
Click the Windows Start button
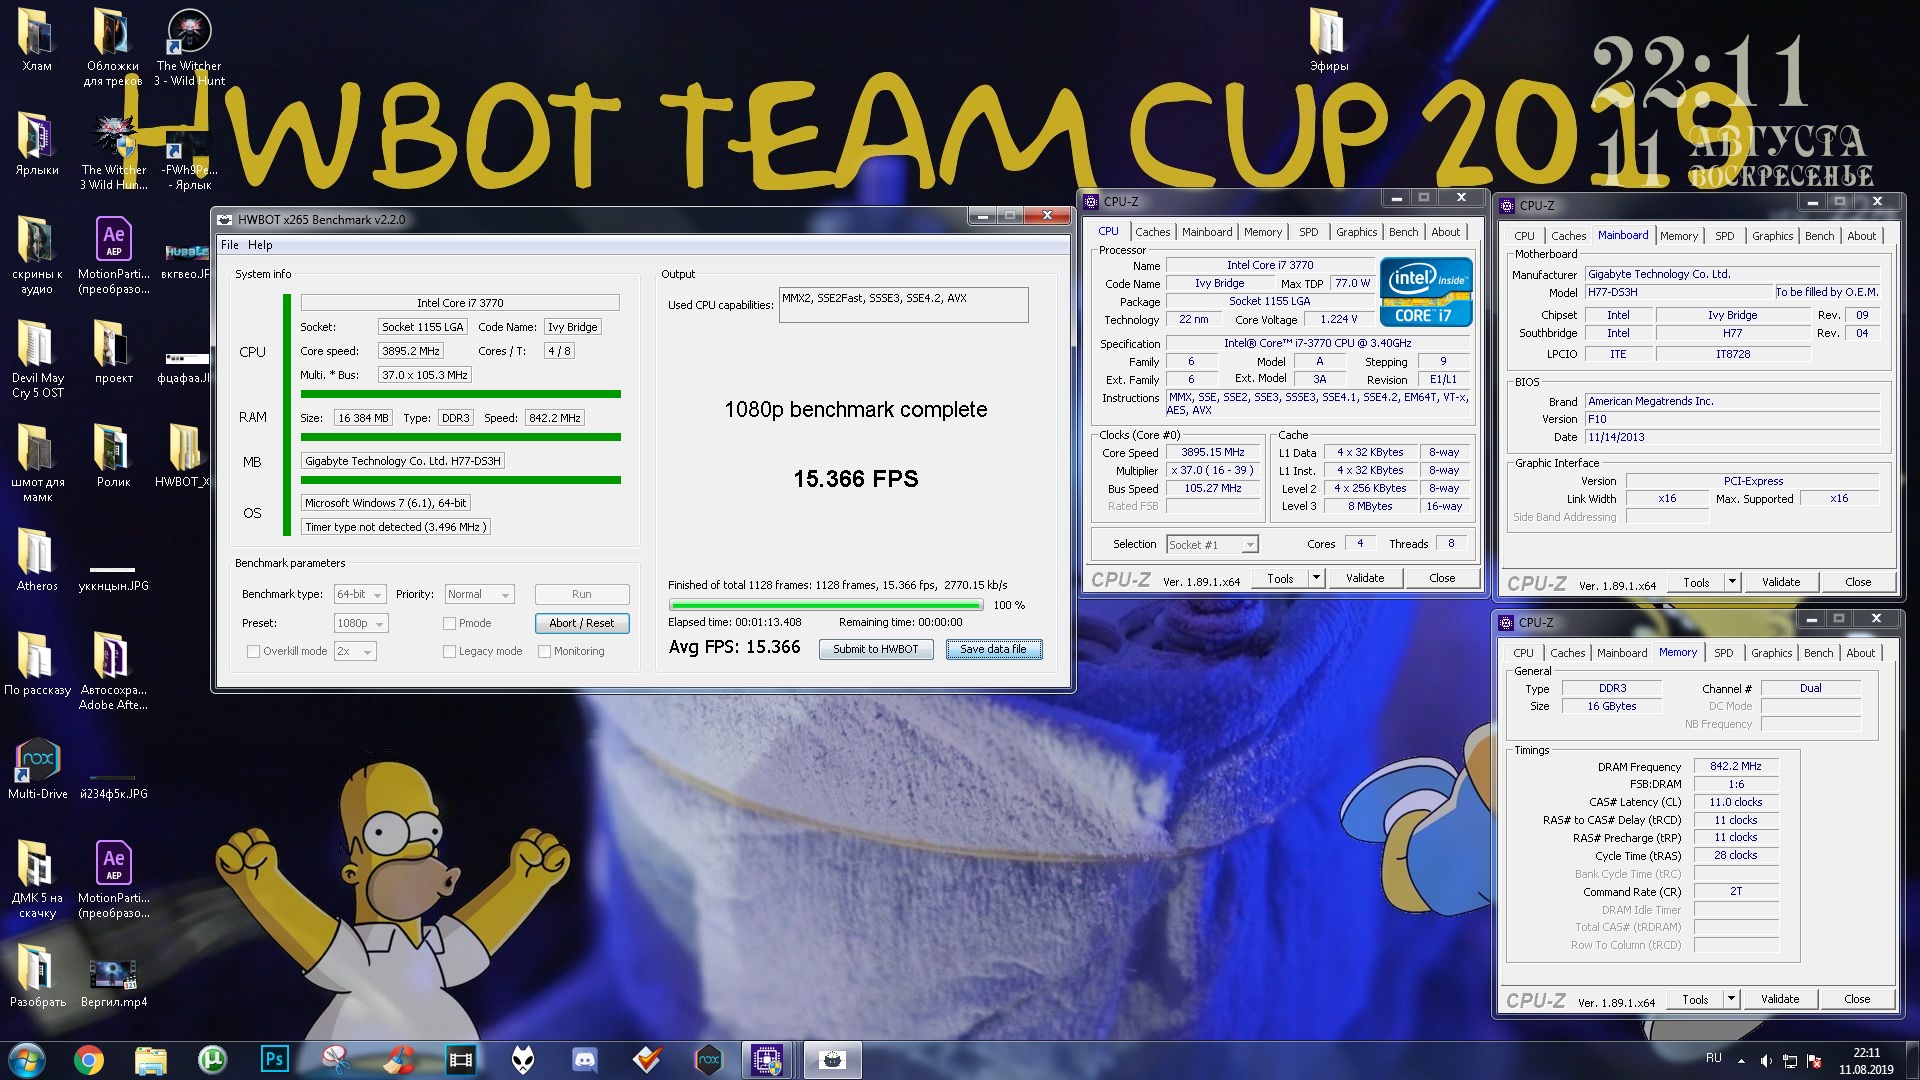click(27, 1059)
